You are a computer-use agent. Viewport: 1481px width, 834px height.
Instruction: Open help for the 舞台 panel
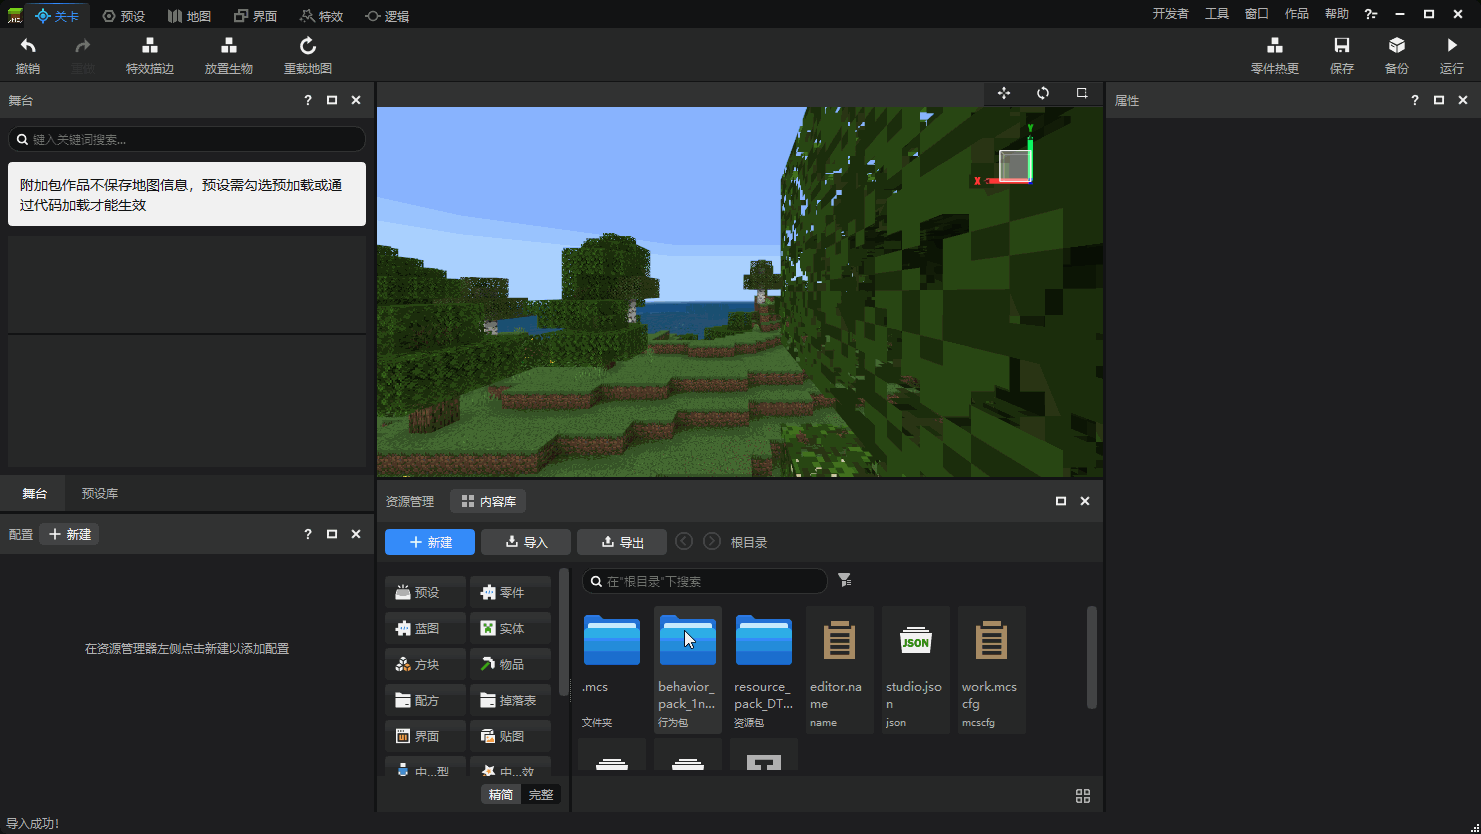tap(308, 100)
